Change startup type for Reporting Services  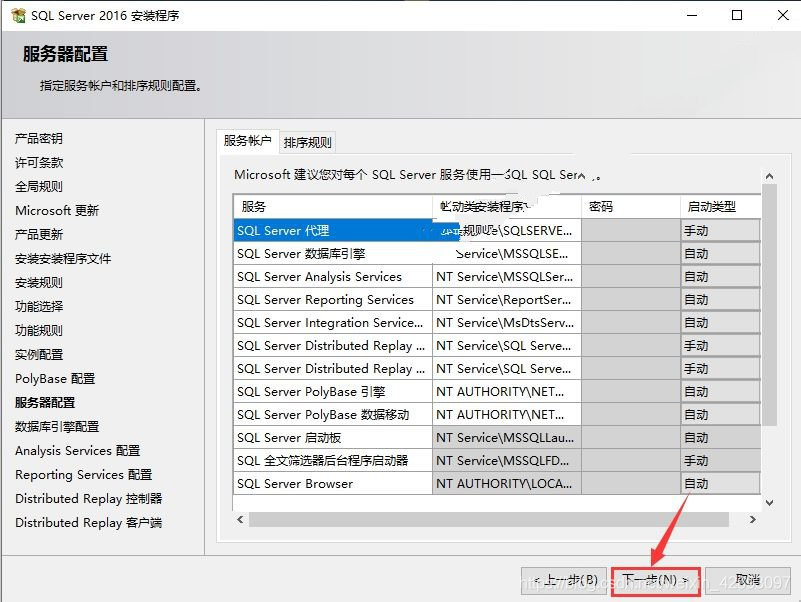[x=720, y=299]
